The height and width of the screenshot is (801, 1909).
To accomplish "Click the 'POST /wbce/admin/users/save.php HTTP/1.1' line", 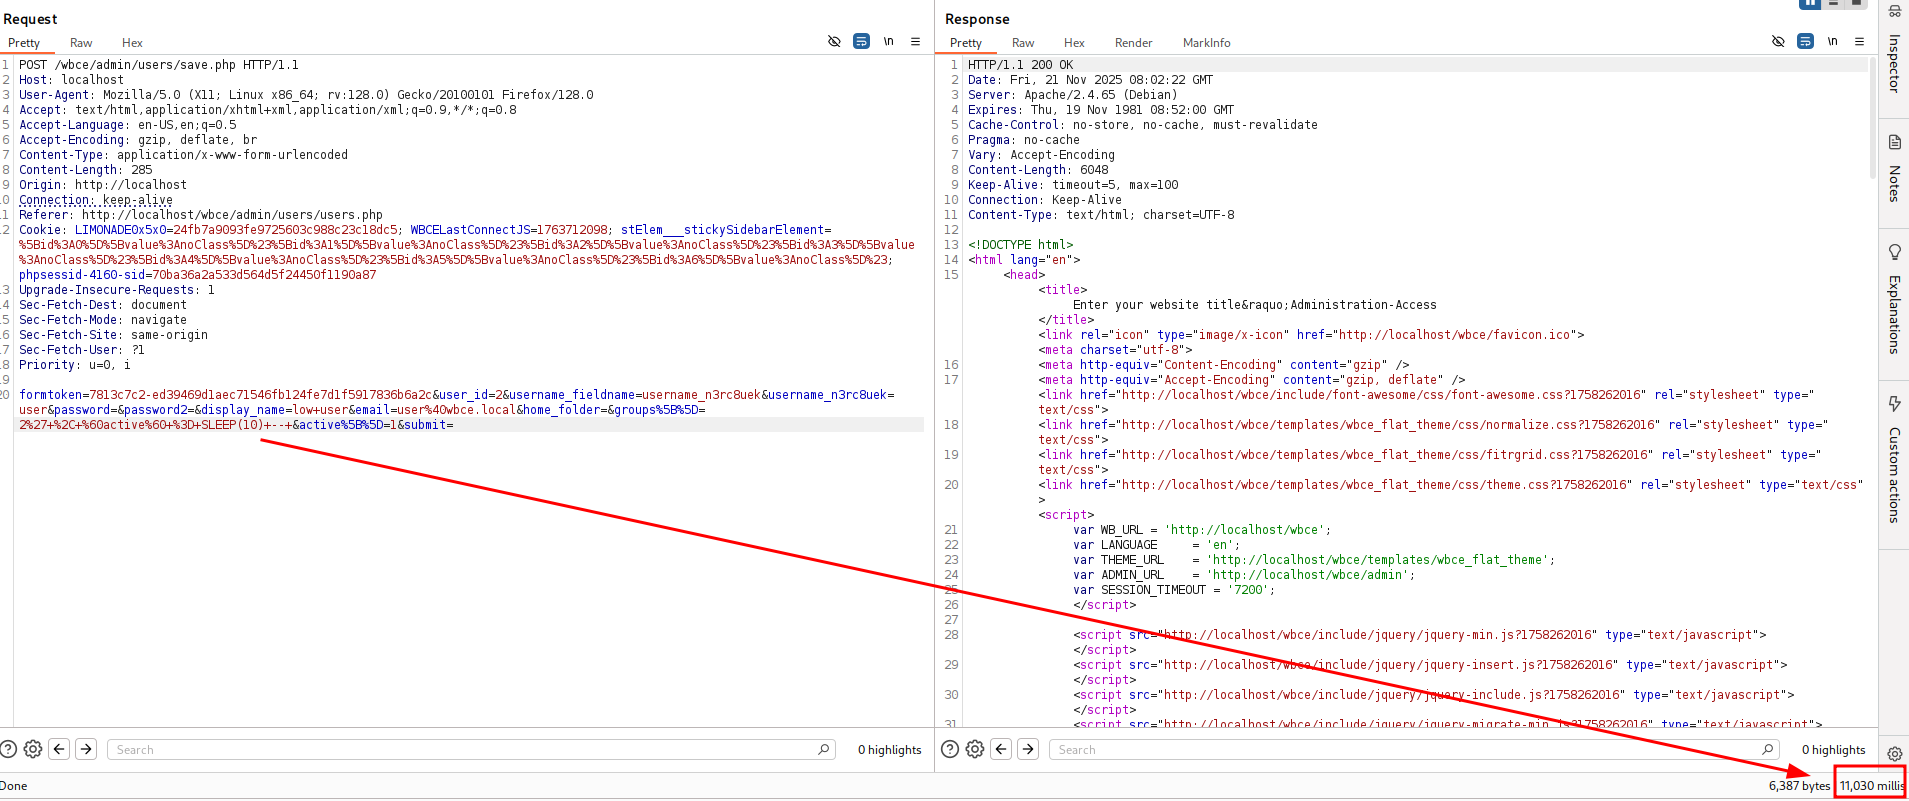I will [159, 65].
